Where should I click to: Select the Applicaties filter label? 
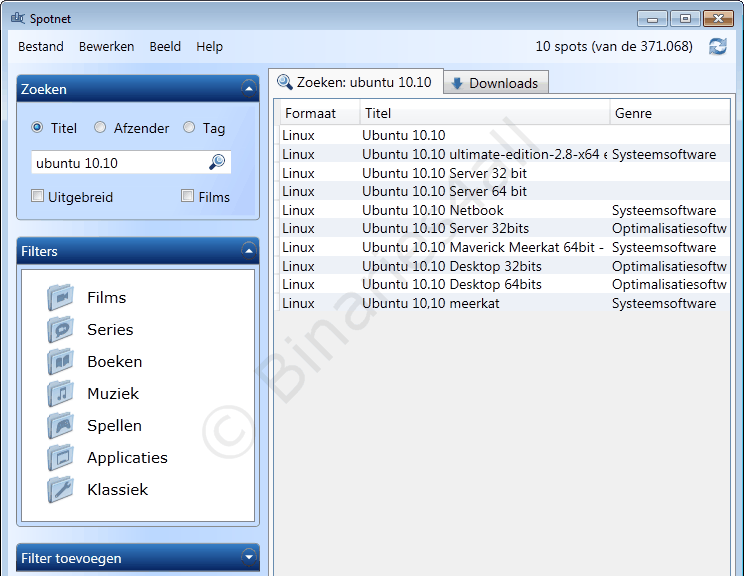coord(127,457)
